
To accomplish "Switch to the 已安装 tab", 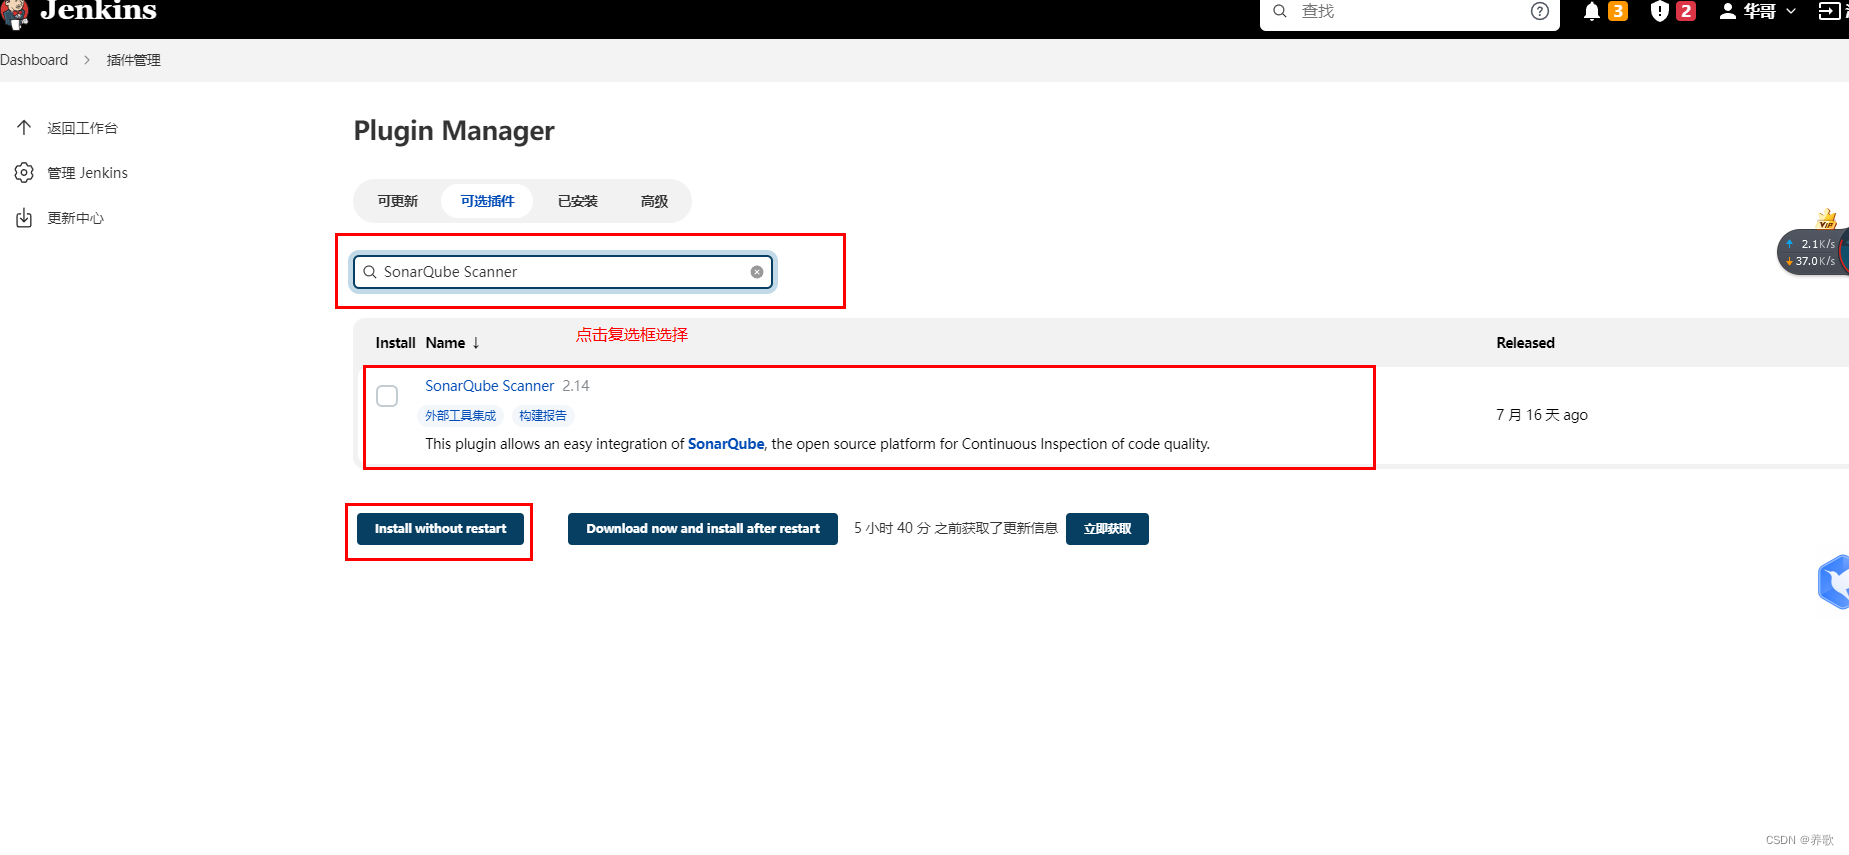I will point(578,201).
